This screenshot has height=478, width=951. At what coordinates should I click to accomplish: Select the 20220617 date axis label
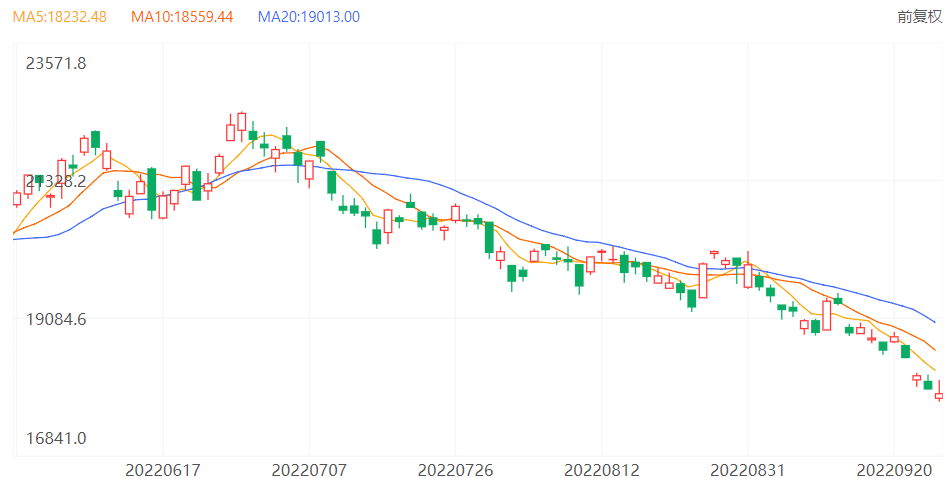click(x=163, y=470)
